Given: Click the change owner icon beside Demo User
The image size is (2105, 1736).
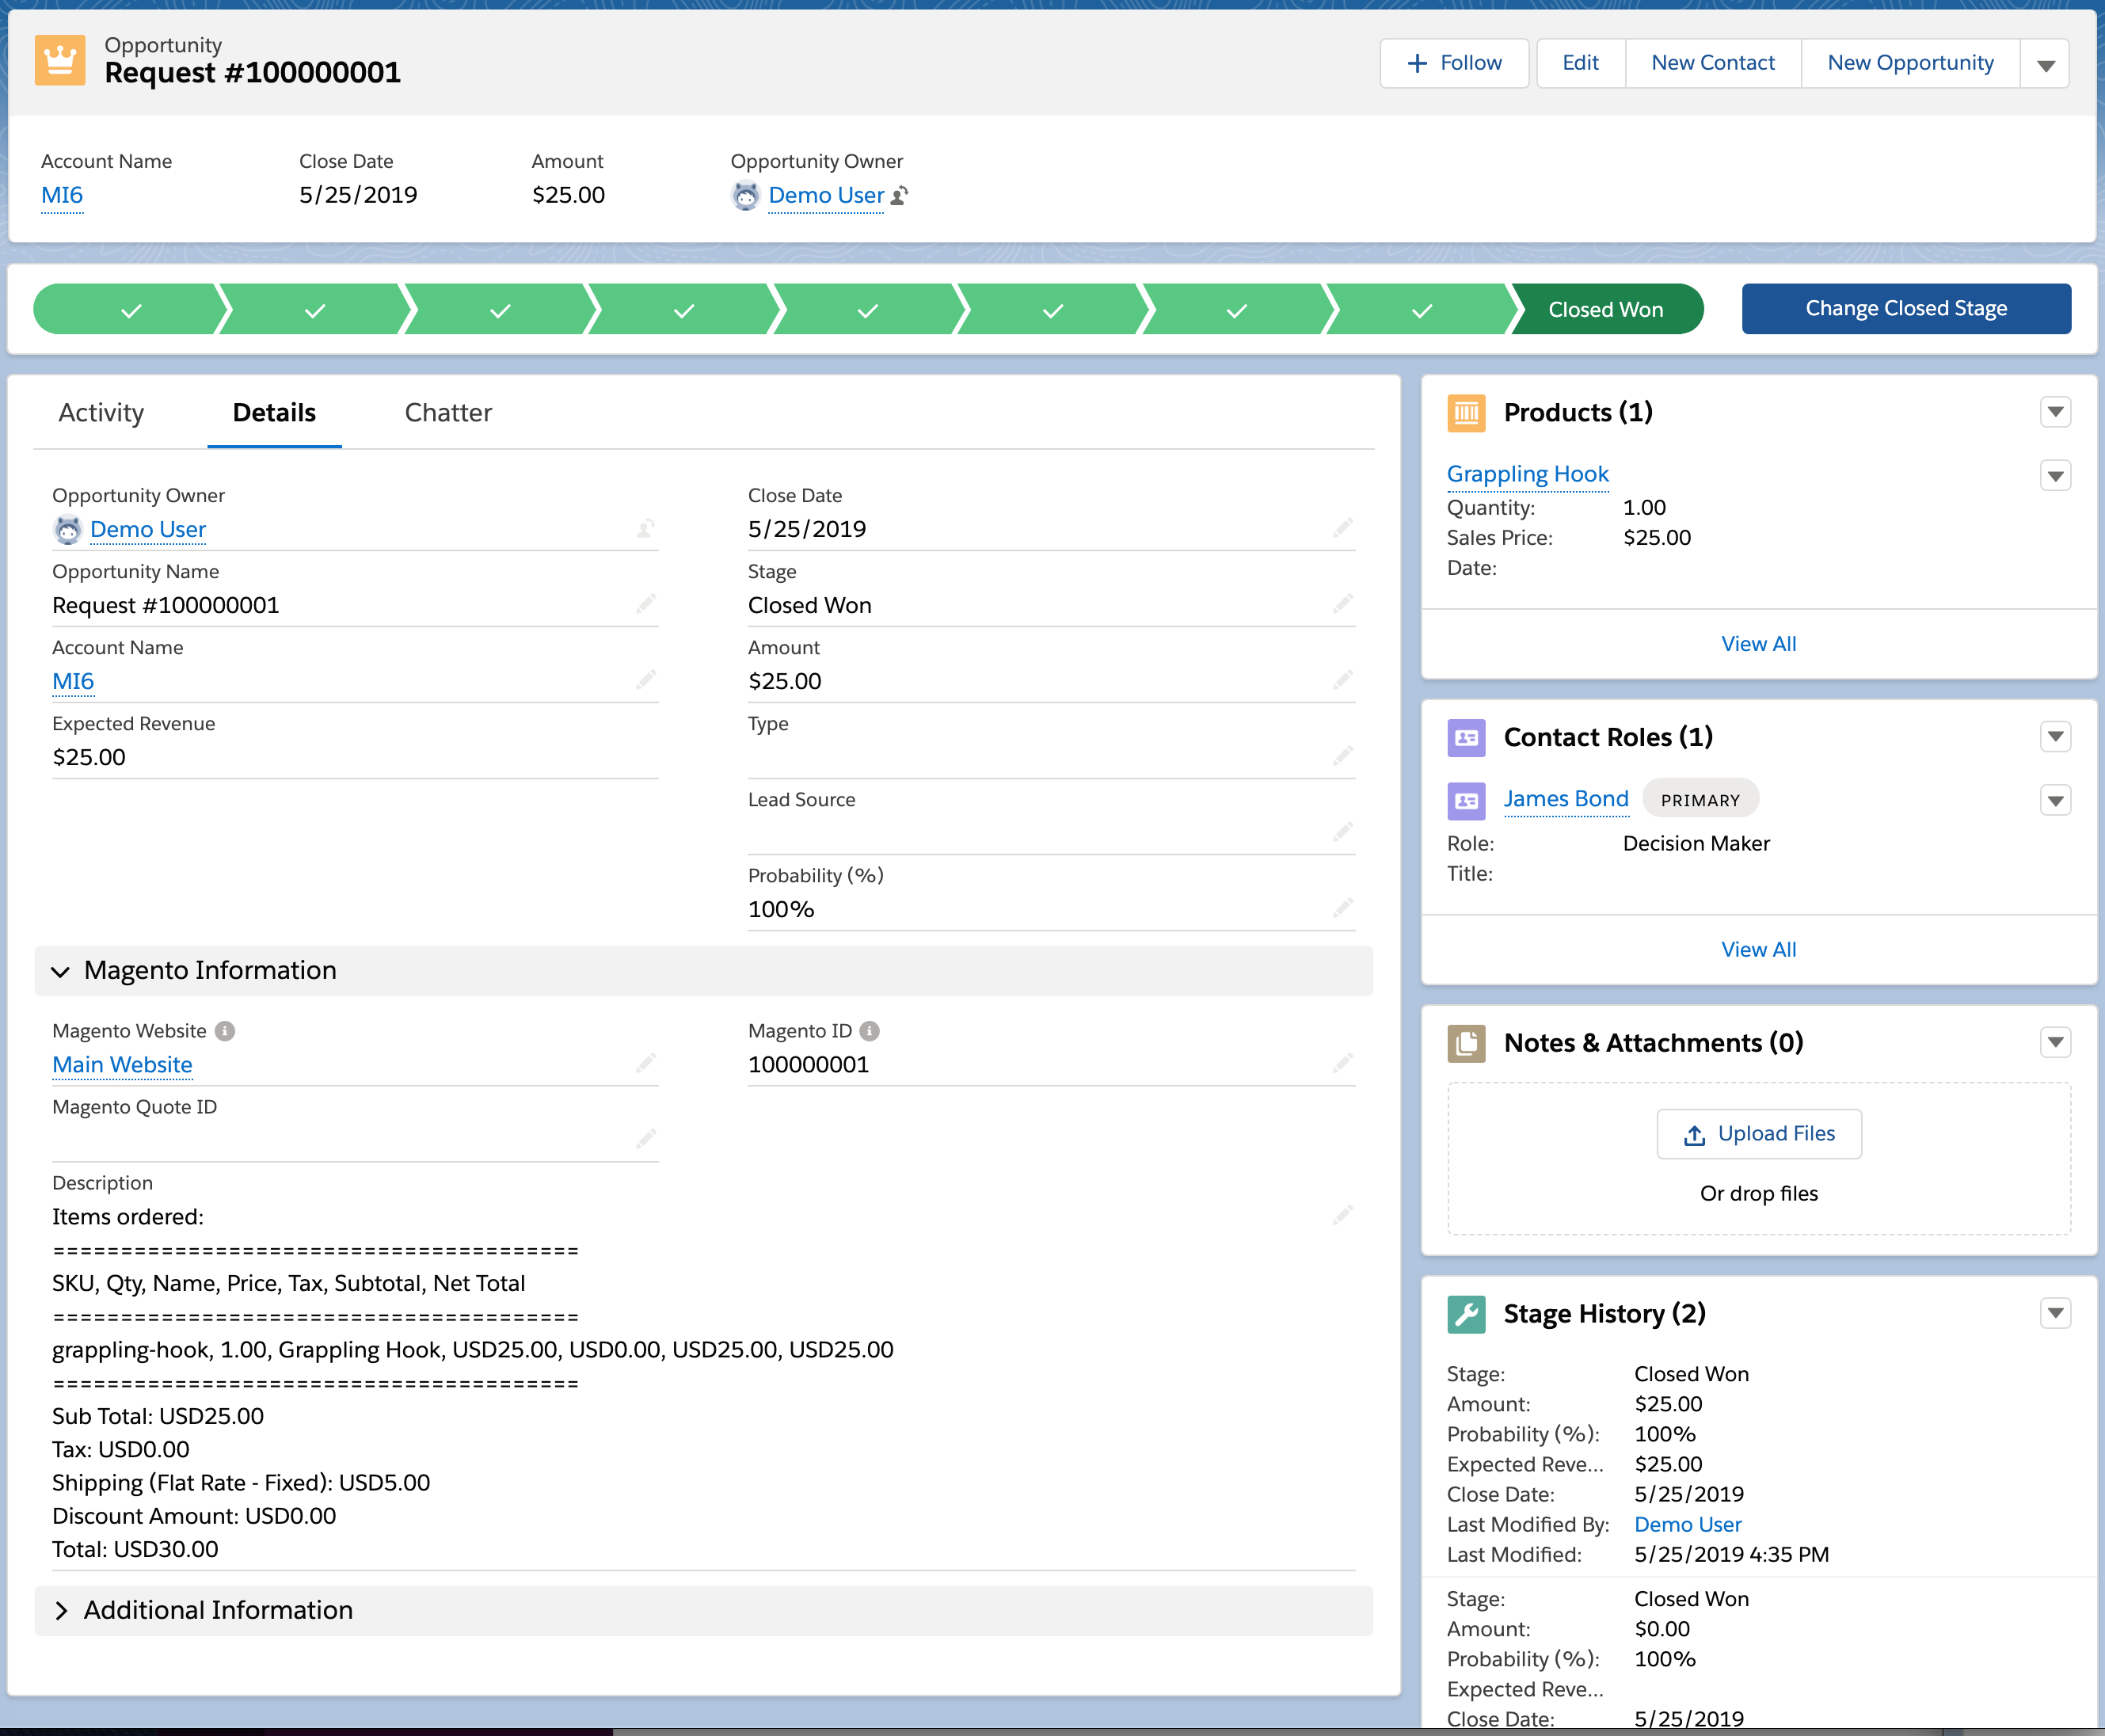Looking at the screenshot, I should (899, 196).
